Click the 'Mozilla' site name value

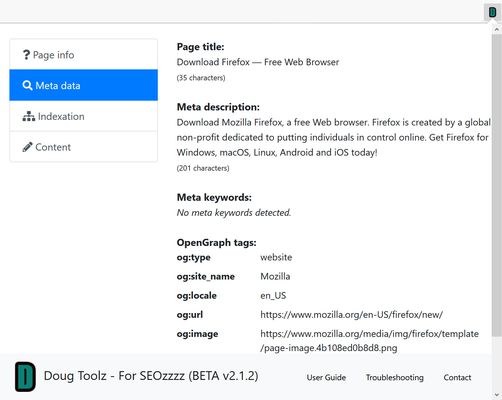(275, 276)
